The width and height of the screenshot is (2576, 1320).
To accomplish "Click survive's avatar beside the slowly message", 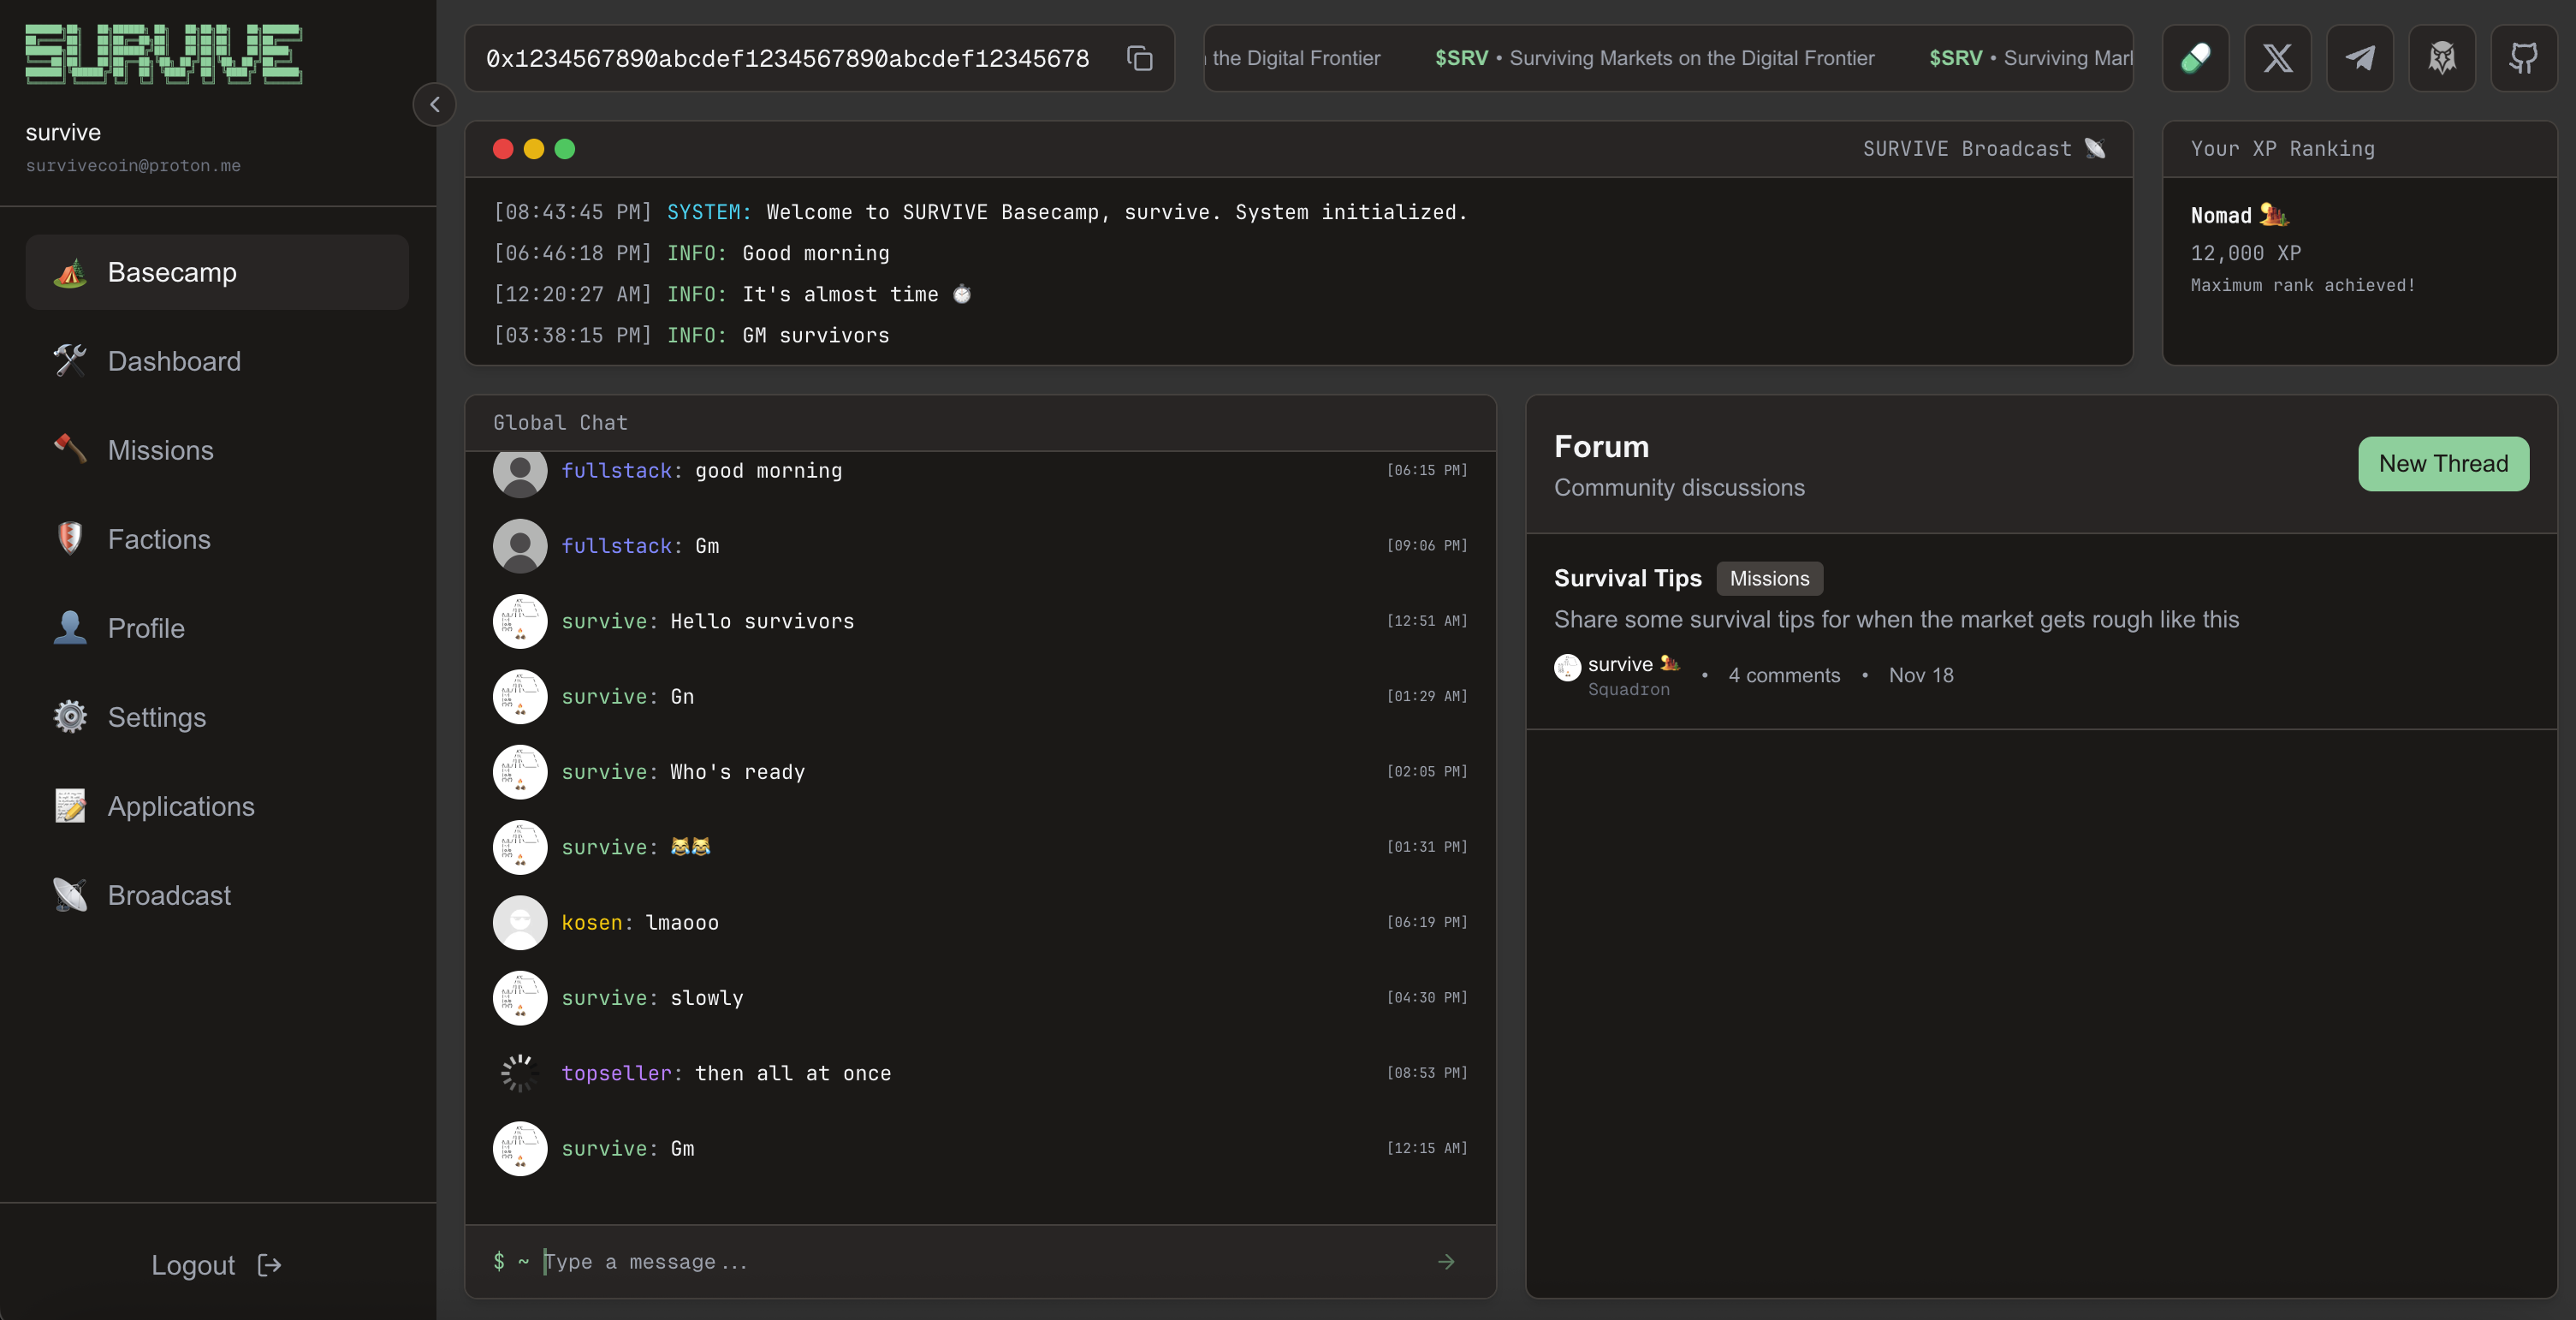I will pos(520,998).
